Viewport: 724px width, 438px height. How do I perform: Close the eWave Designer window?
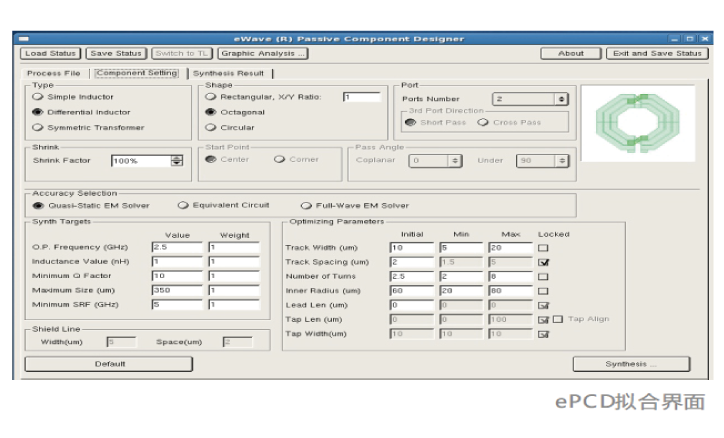tap(705, 39)
